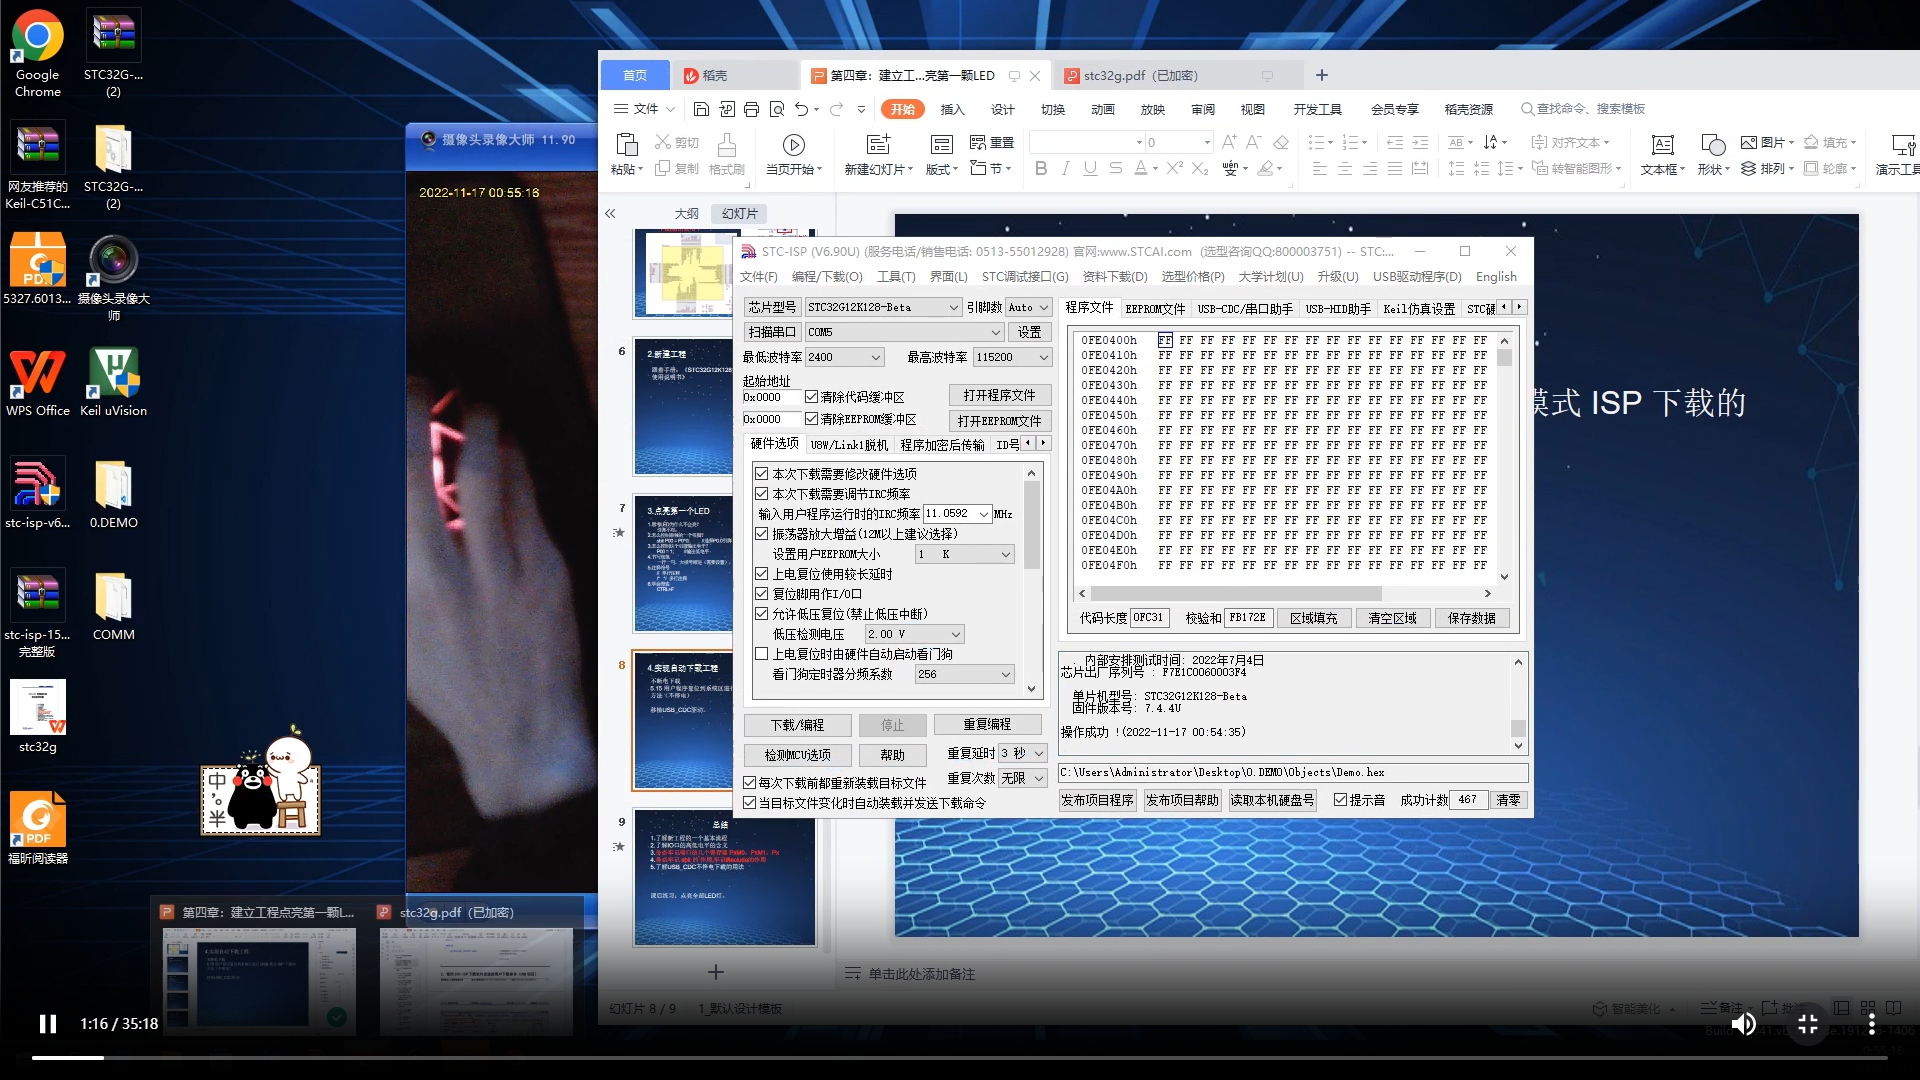Expand the 芯片型号 chip model dropdown

click(953, 307)
